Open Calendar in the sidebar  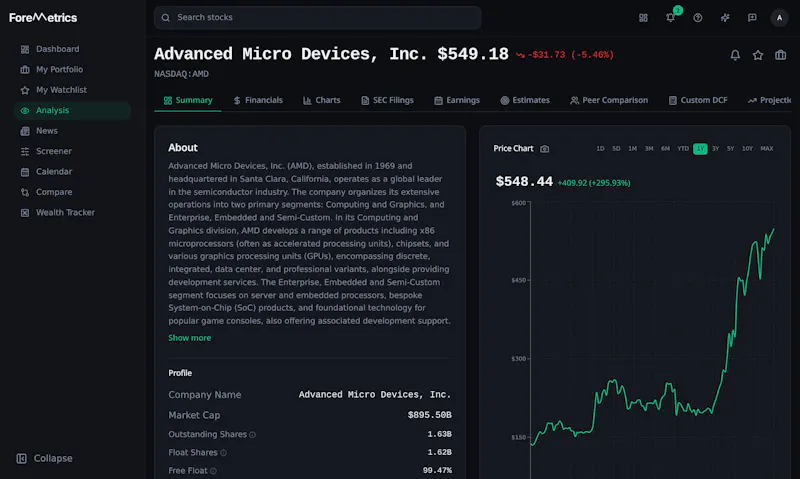click(x=72, y=171)
